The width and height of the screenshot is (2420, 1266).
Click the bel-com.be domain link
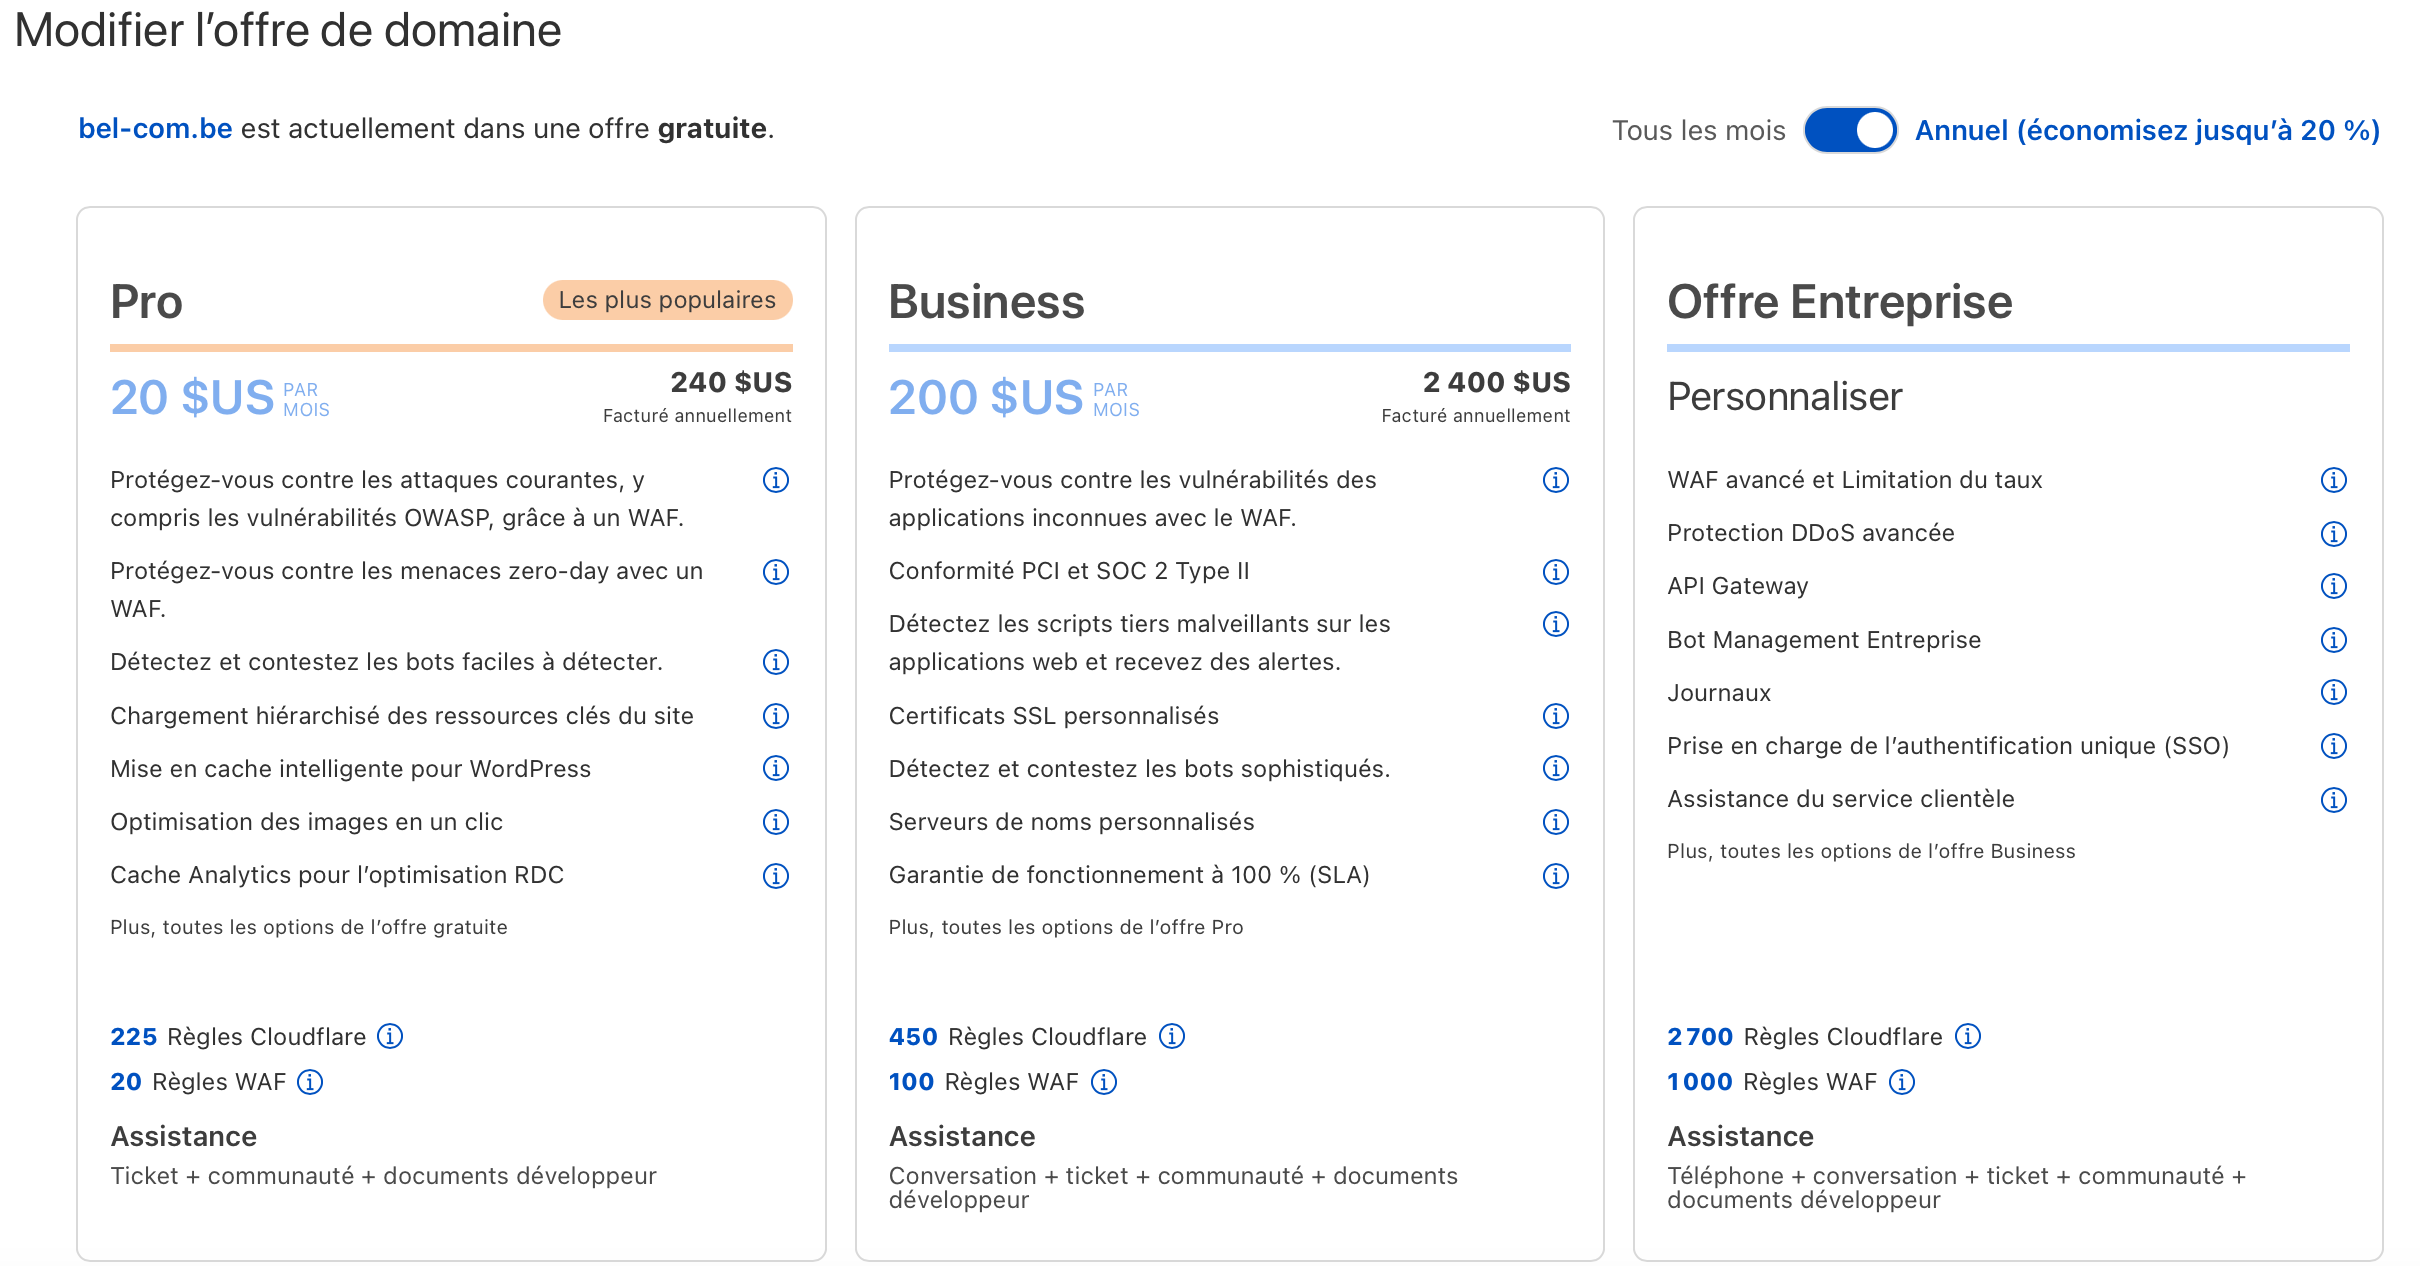click(x=155, y=129)
